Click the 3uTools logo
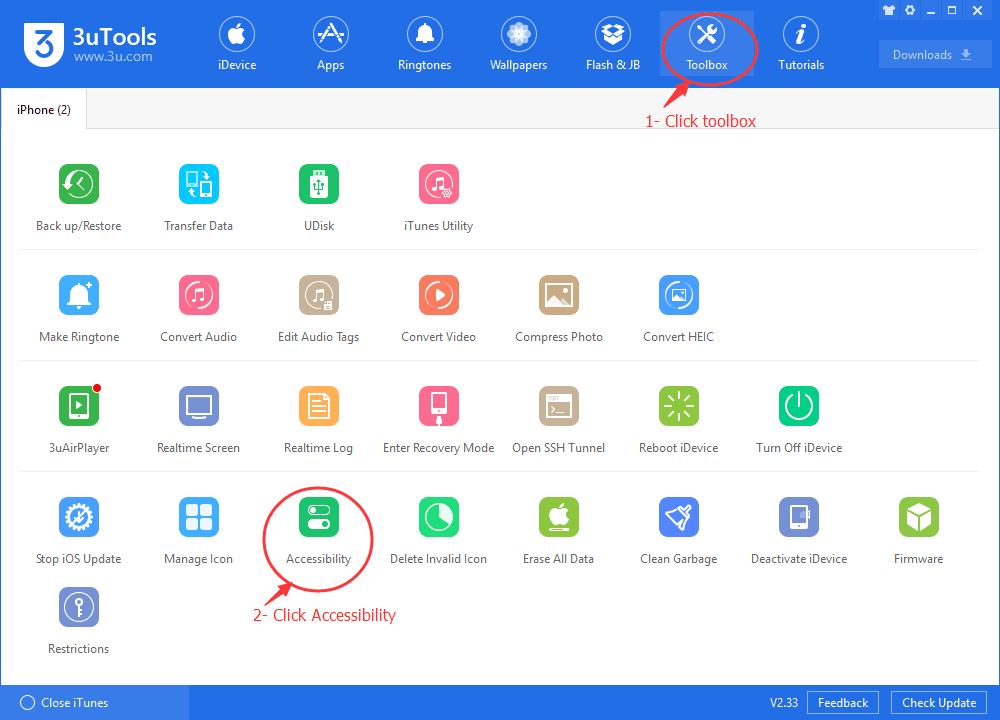The height and width of the screenshot is (720, 1000). pos(90,44)
